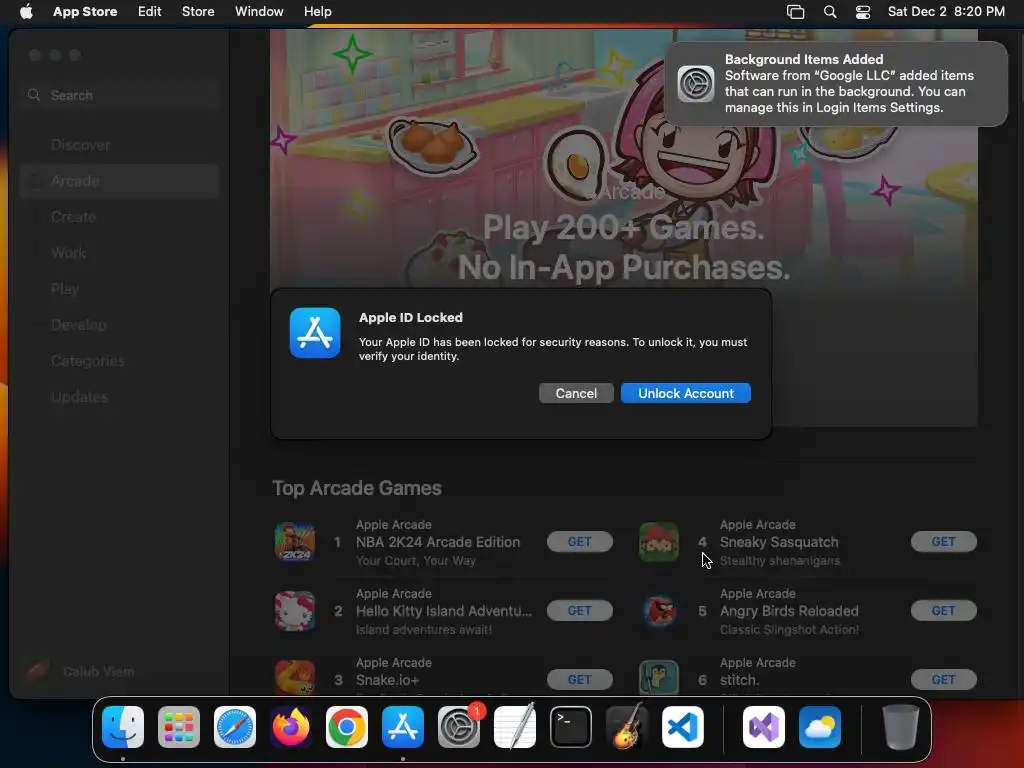Click Top Arcade Games heading
This screenshot has height=768, width=1024.
pyautogui.click(x=357, y=488)
